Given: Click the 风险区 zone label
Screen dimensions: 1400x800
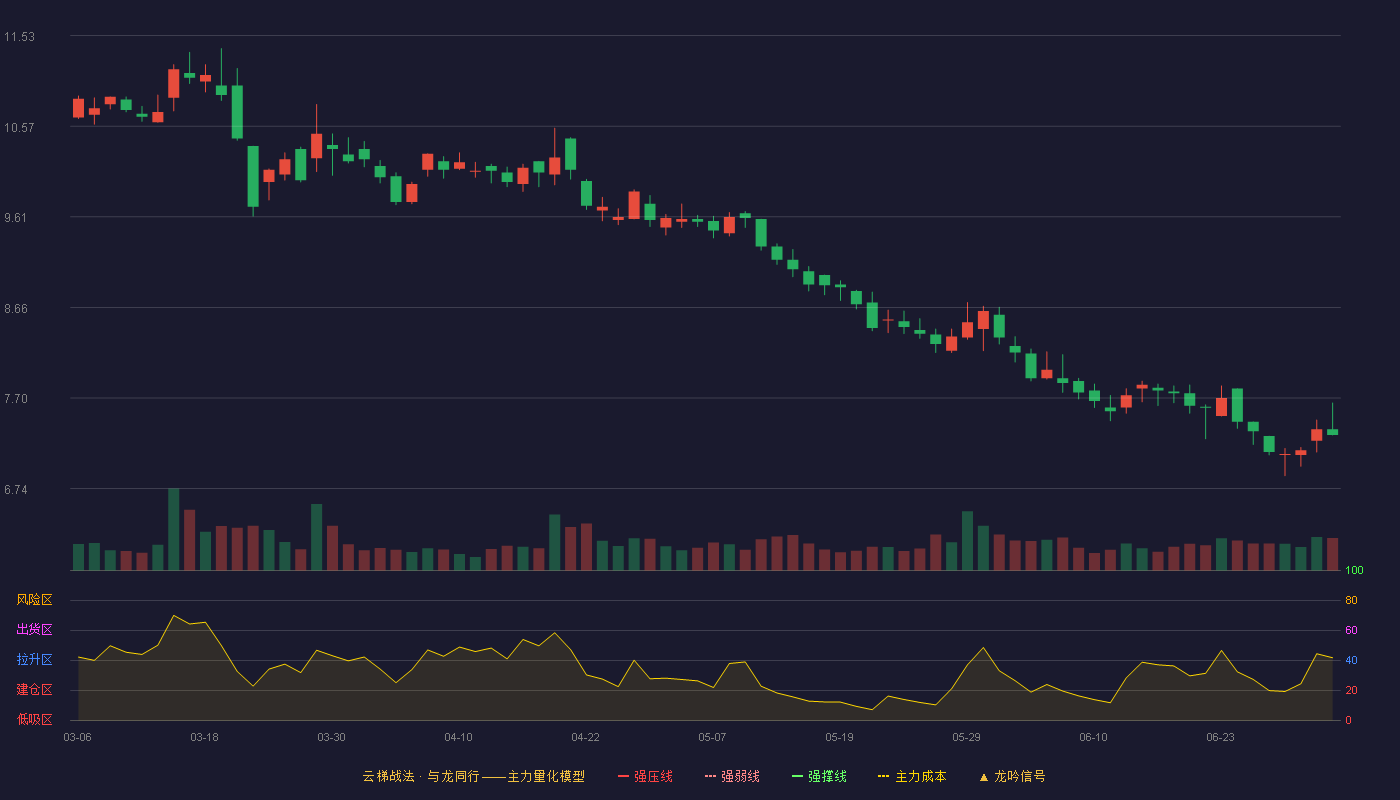Looking at the screenshot, I should [34, 600].
